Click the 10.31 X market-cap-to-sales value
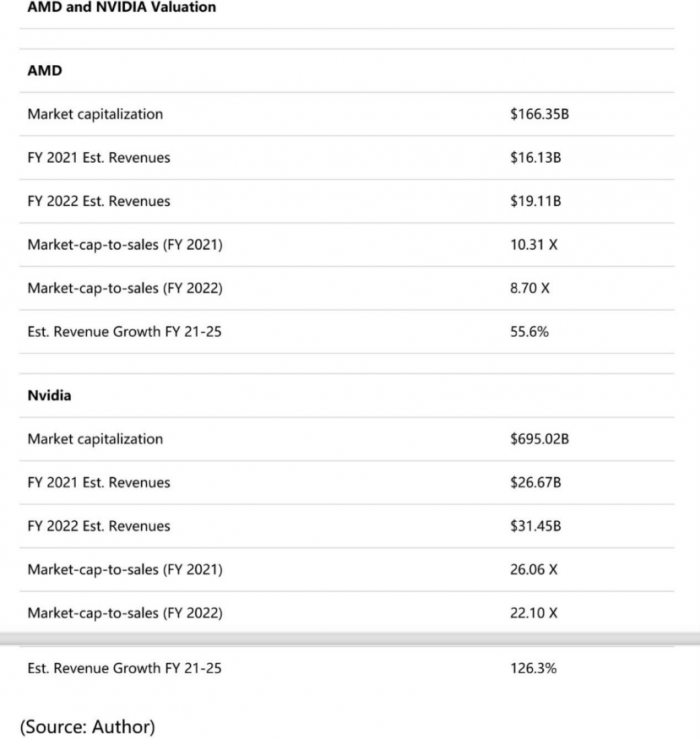The width and height of the screenshot is (700, 739). pos(533,244)
